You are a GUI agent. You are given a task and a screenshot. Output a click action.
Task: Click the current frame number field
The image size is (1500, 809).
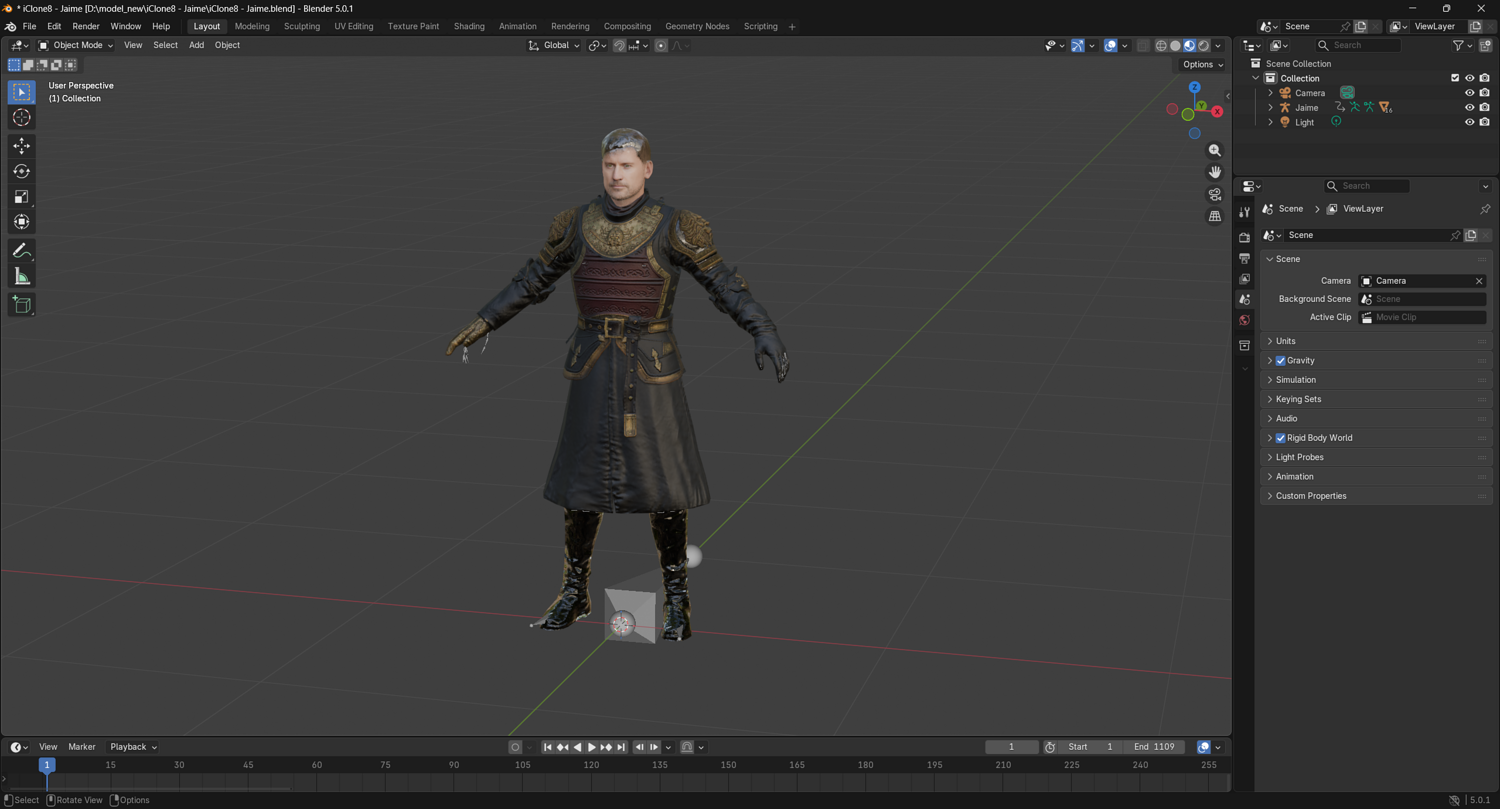click(x=1011, y=747)
